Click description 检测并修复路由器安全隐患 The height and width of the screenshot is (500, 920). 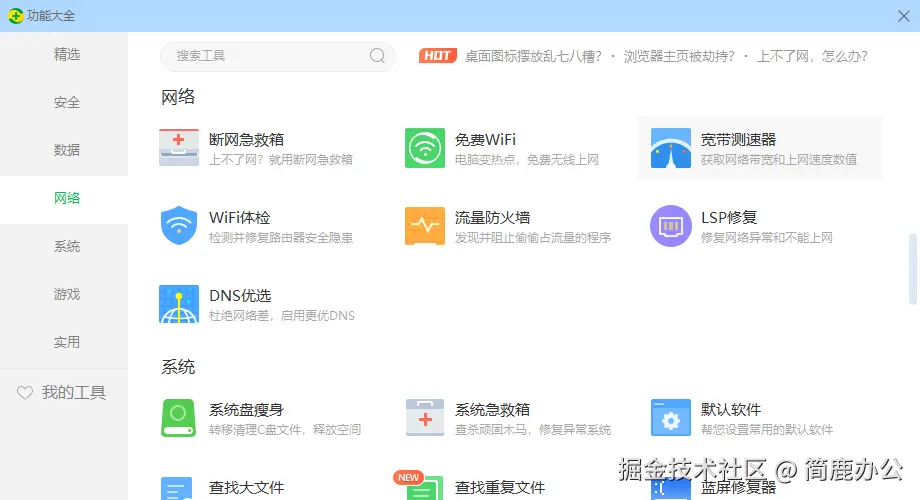(x=281, y=238)
